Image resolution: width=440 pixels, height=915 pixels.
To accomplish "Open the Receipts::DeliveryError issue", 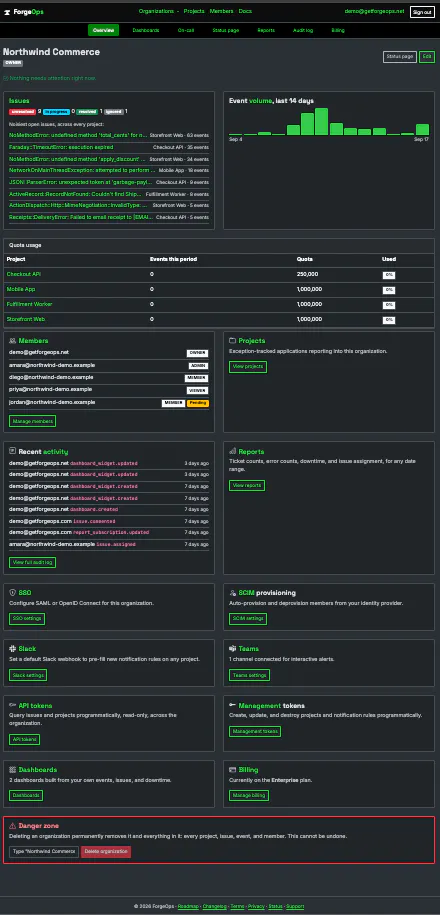I will (81, 217).
